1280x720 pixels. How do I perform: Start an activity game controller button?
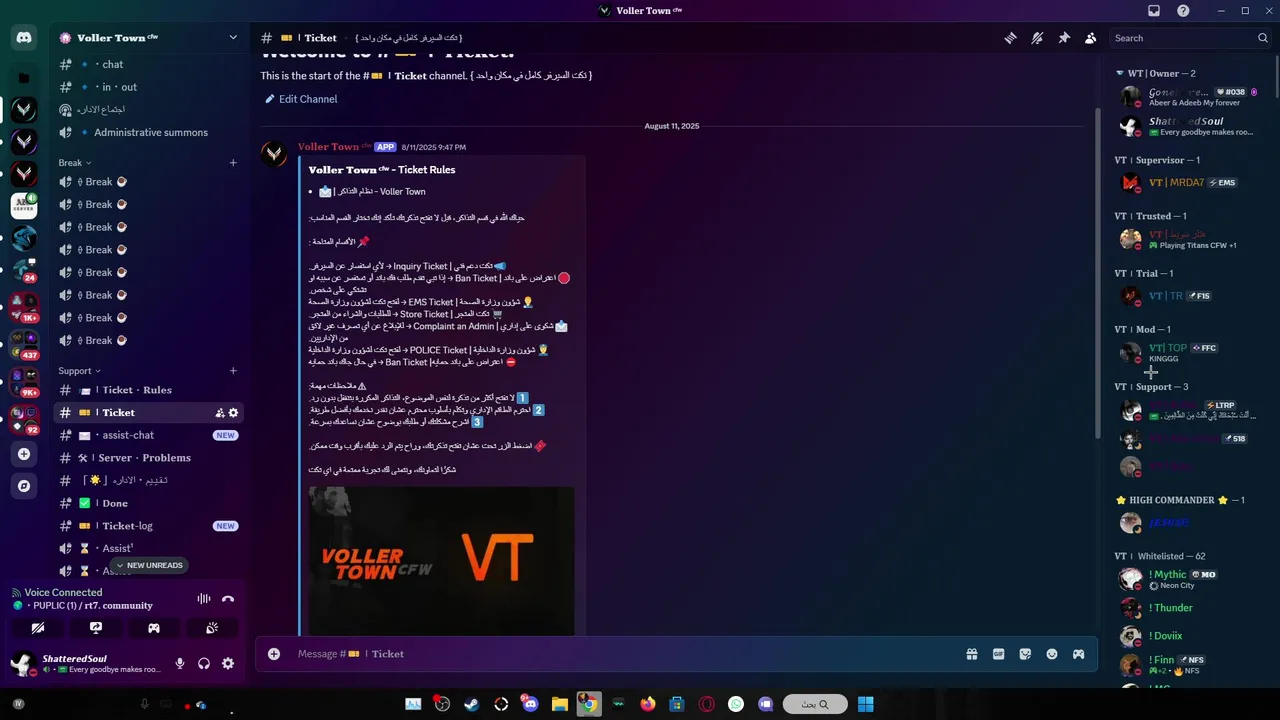pyautogui.click(x=154, y=628)
